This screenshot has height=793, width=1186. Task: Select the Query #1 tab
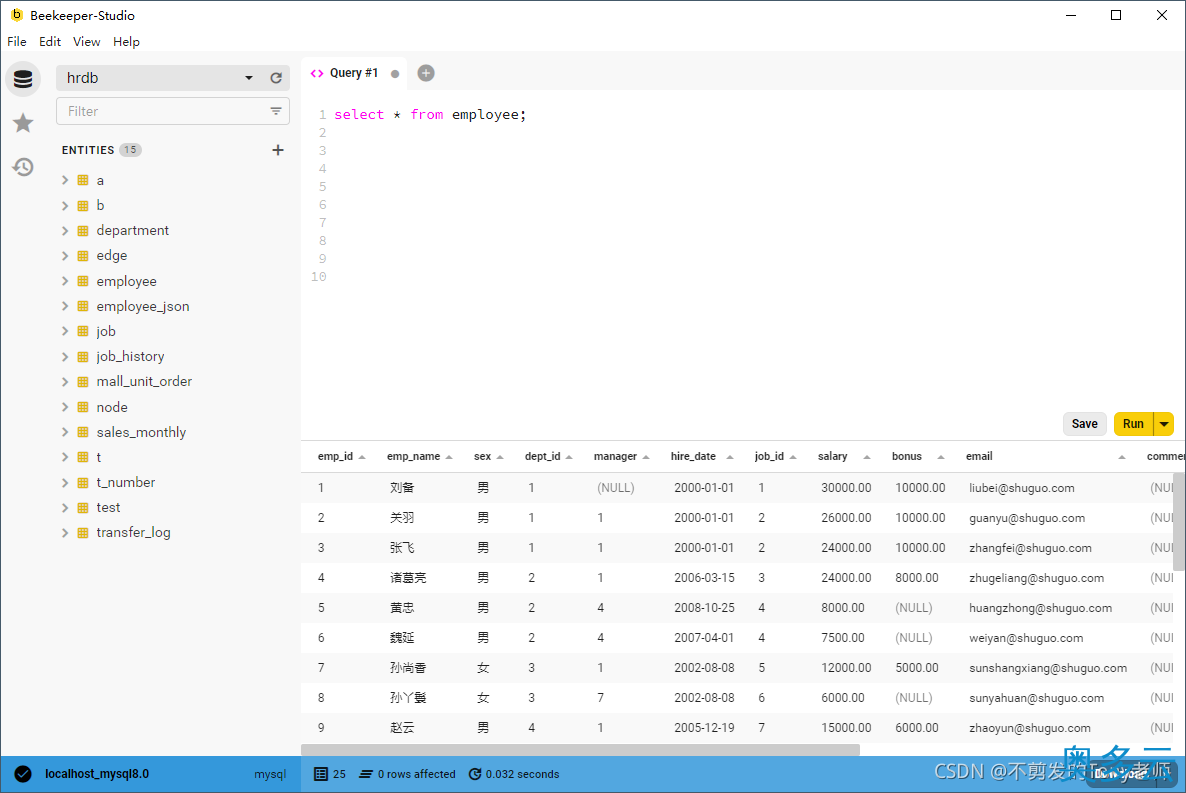(353, 73)
